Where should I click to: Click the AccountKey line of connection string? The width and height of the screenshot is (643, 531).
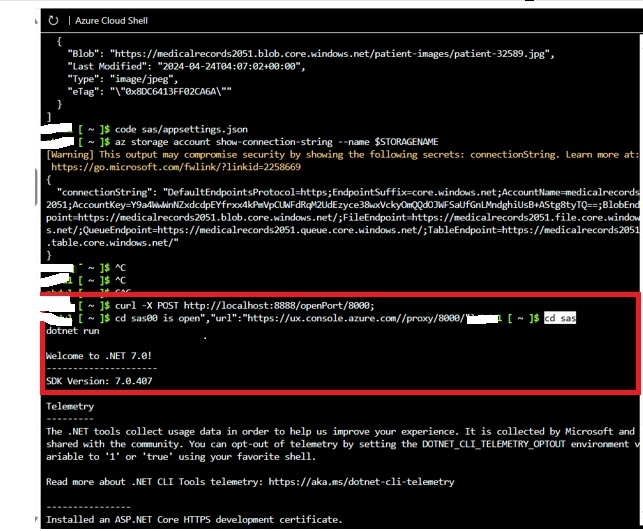click(x=342, y=205)
